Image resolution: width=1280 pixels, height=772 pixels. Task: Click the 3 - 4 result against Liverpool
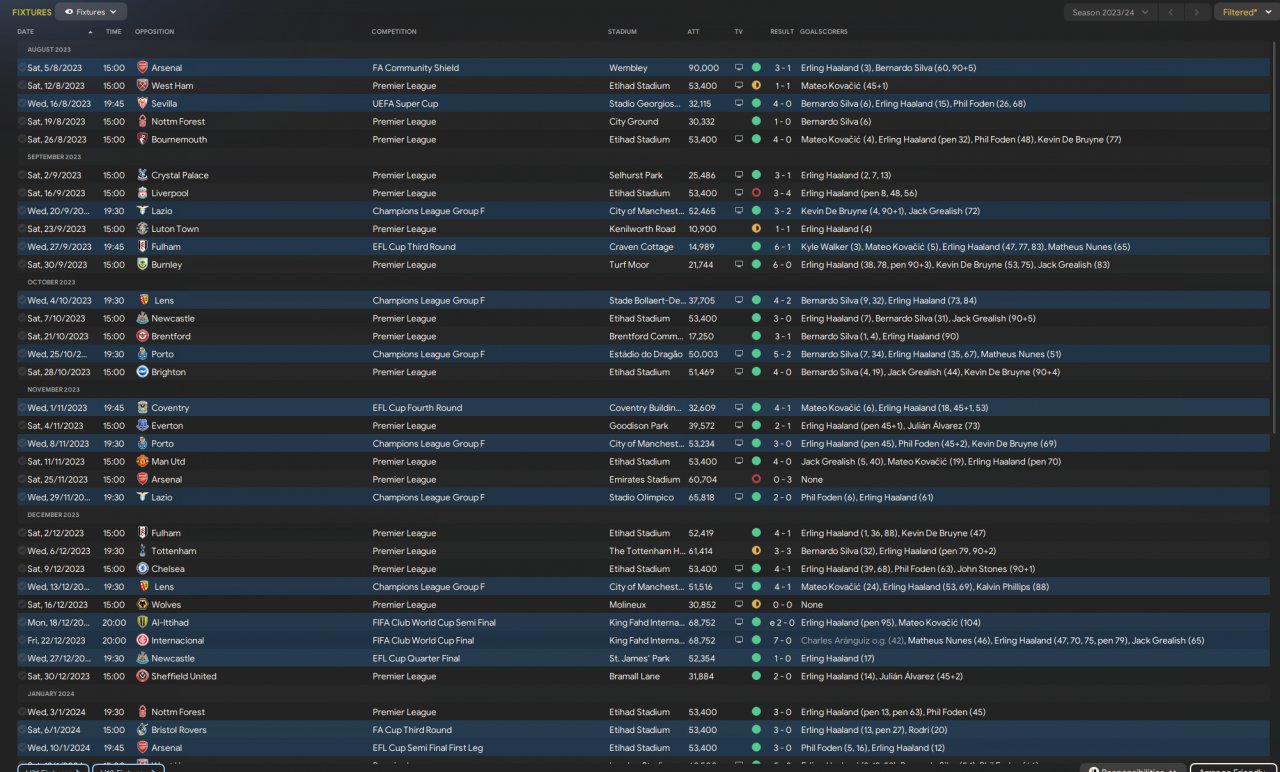782,193
